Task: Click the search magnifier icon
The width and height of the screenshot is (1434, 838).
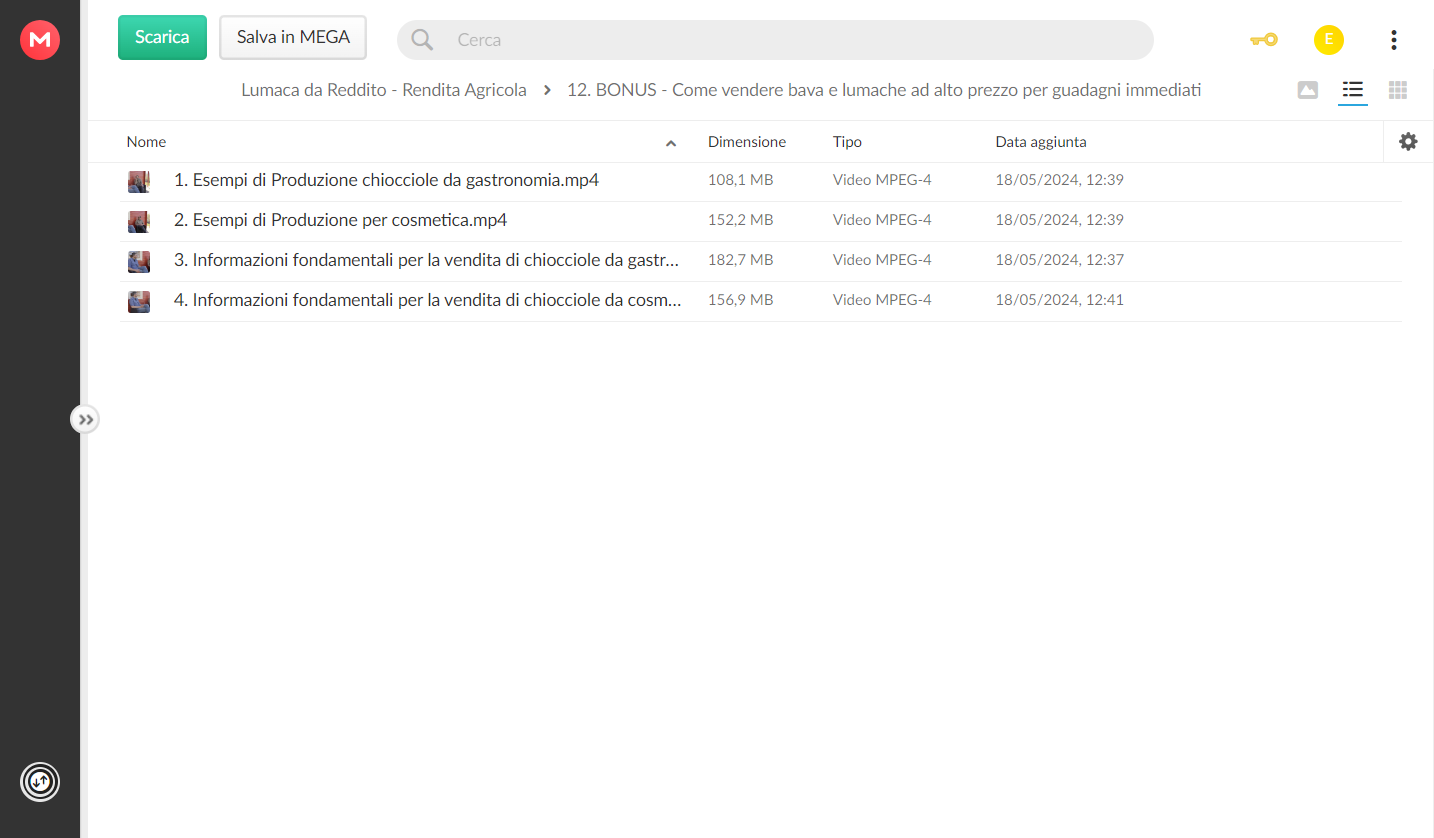Action: click(x=422, y=40)
